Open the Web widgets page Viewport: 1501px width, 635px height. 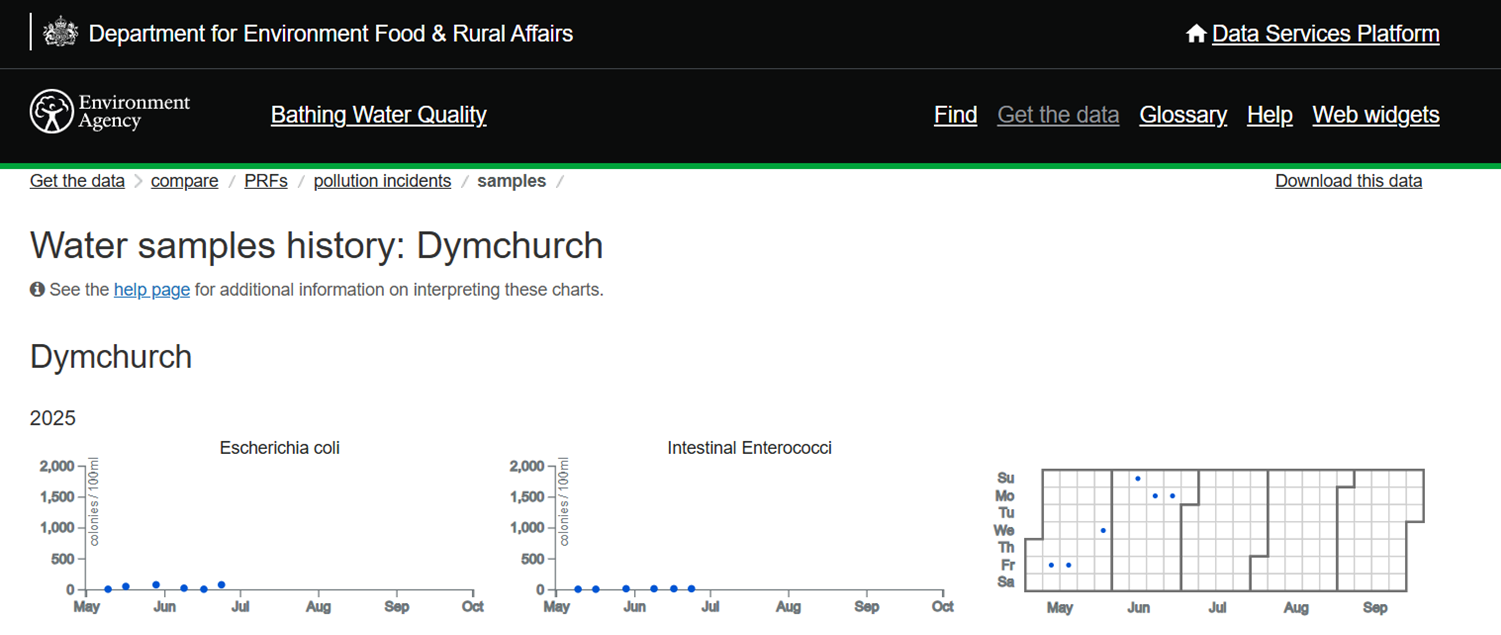[1376, 115]
